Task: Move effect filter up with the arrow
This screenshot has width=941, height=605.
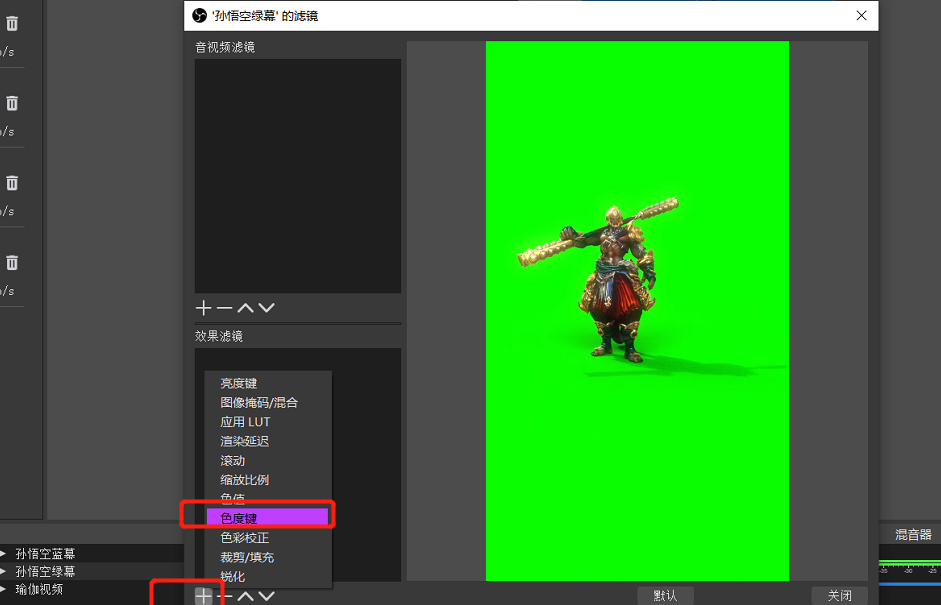Action: [245, 596]
